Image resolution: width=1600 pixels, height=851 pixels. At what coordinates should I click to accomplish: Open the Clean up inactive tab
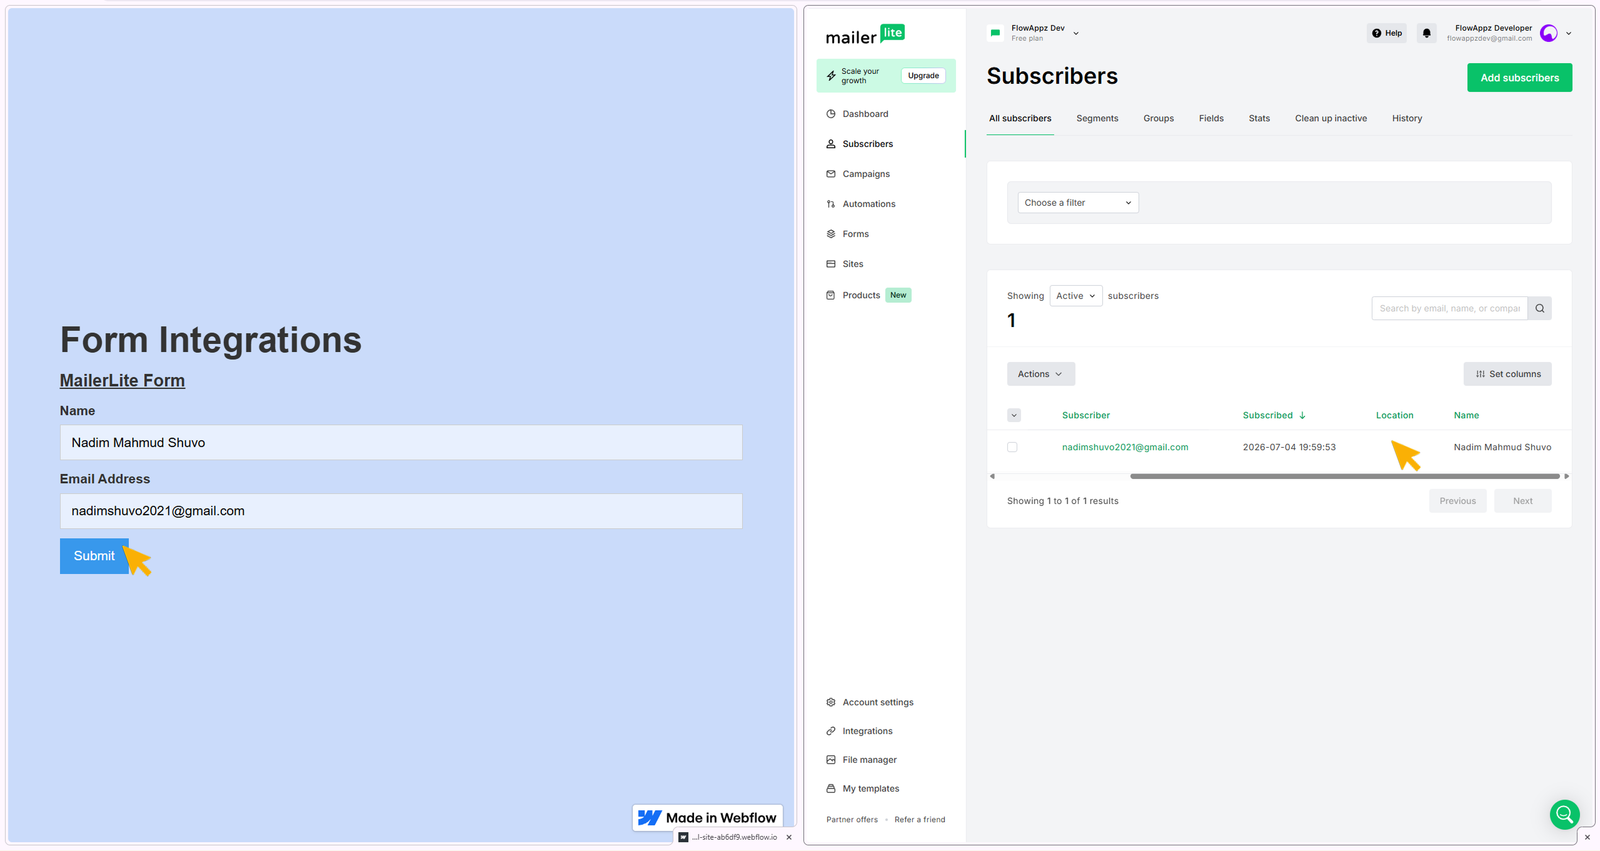click(1330, 118)
